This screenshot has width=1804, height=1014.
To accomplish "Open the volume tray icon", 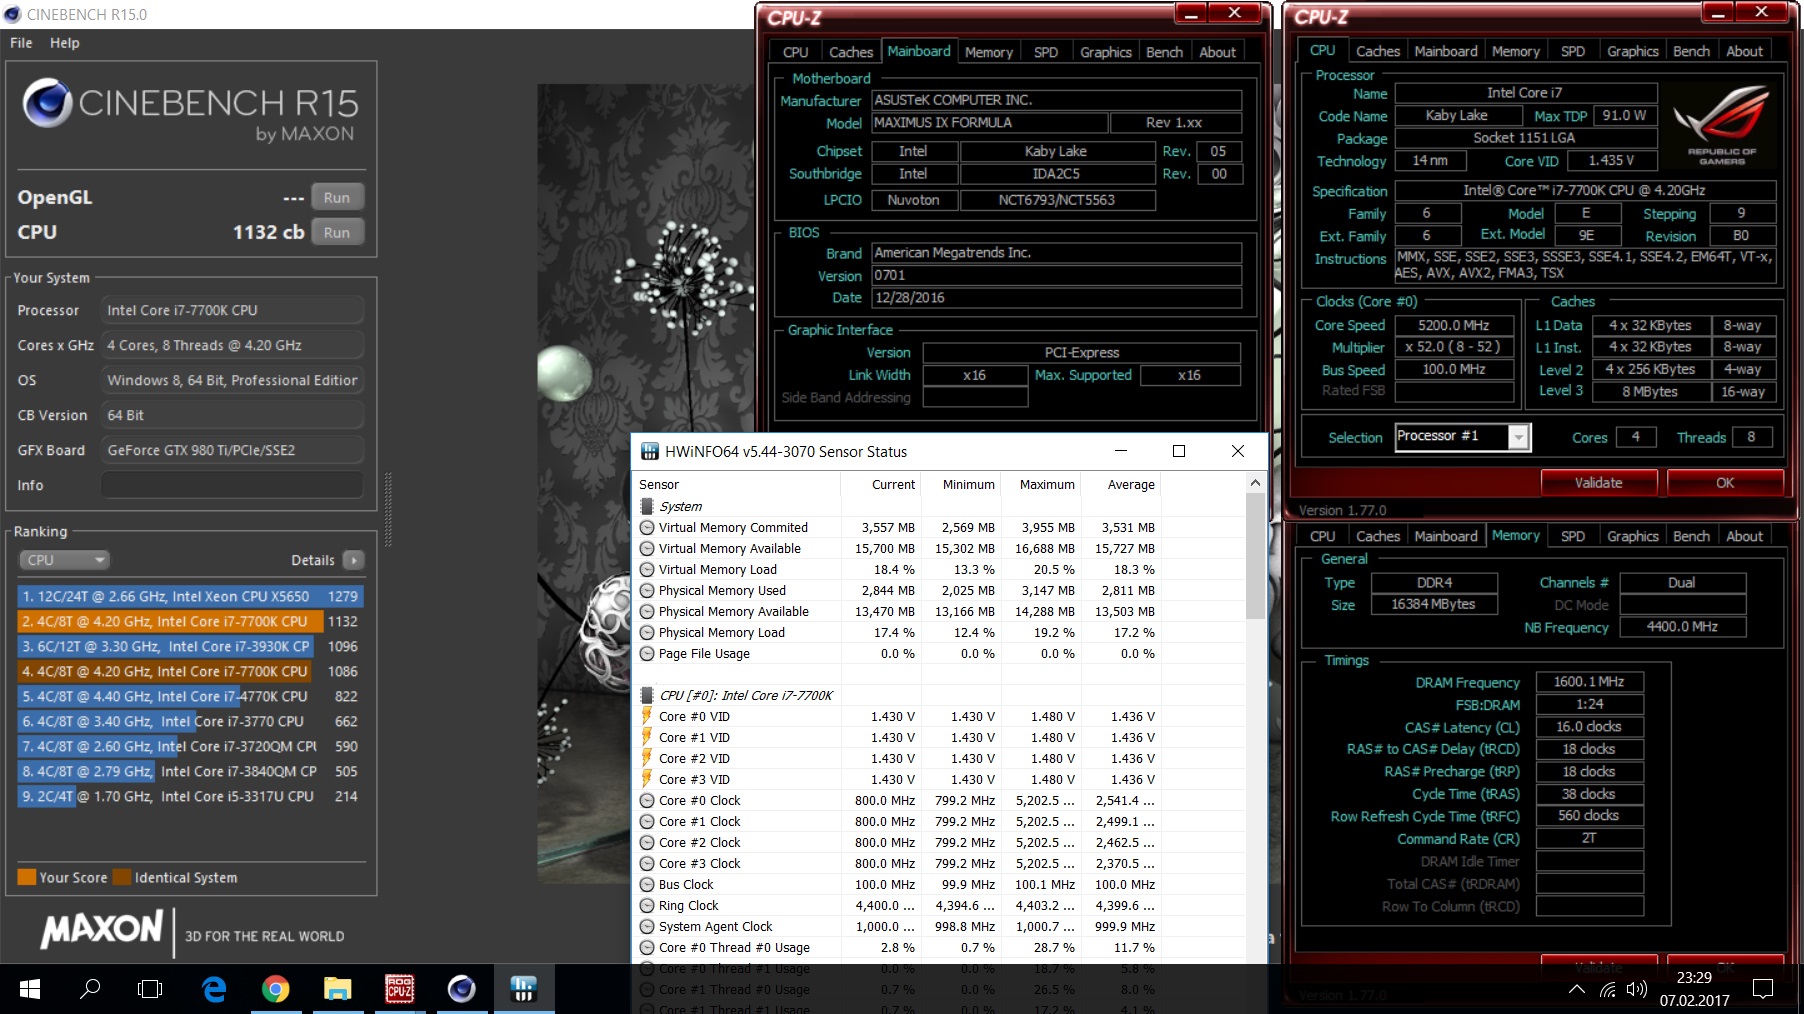I will 1637,990.
